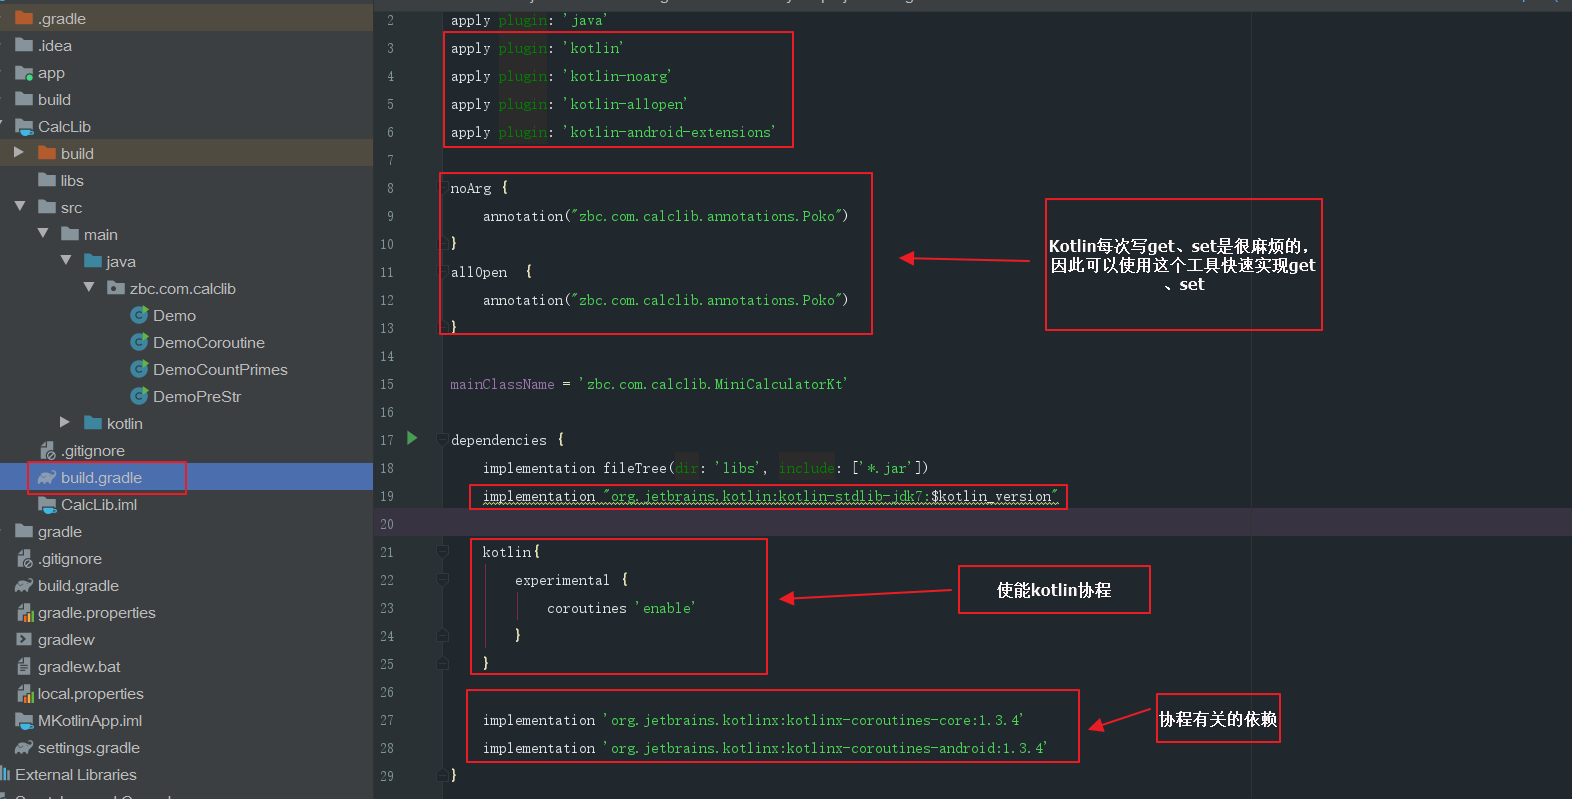Click the coroutines-core dependency string
Viewport: 1572px width, 799px height.
(813, 720)
